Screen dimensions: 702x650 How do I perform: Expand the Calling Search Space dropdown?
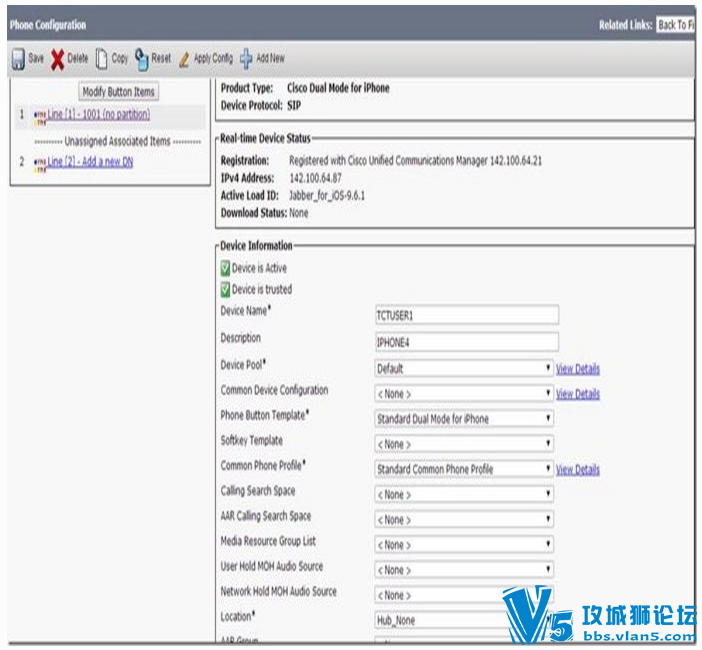pyautogui.click(x=464, y=494)
